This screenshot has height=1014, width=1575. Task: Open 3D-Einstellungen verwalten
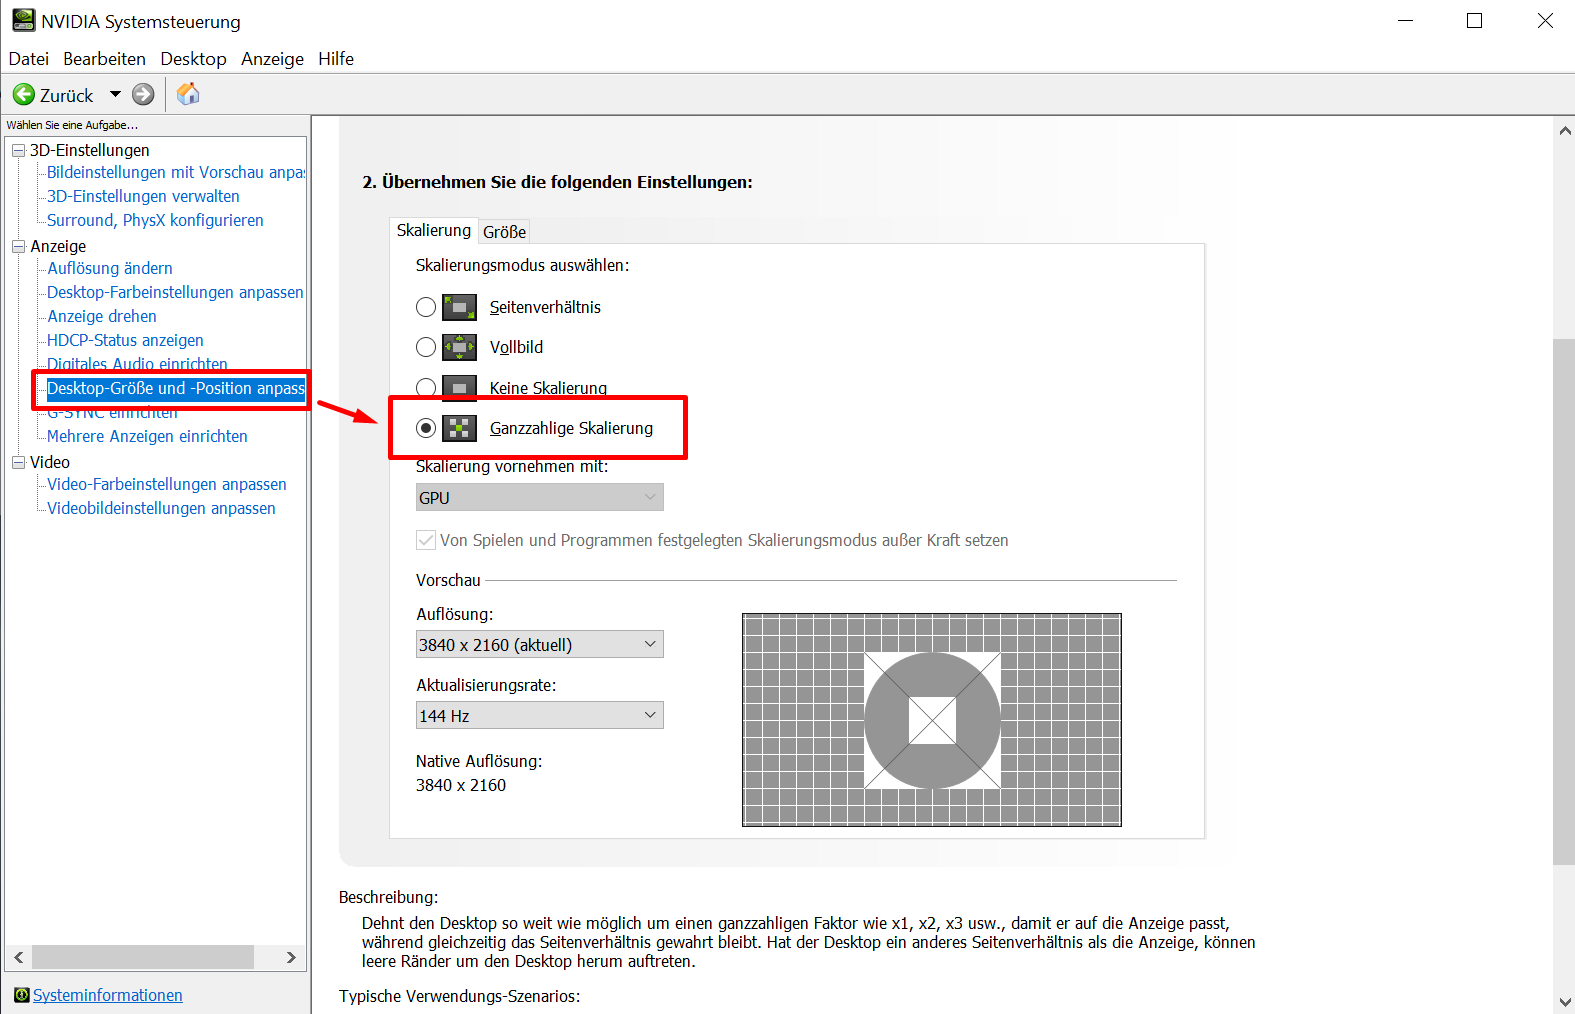[143, 196]
